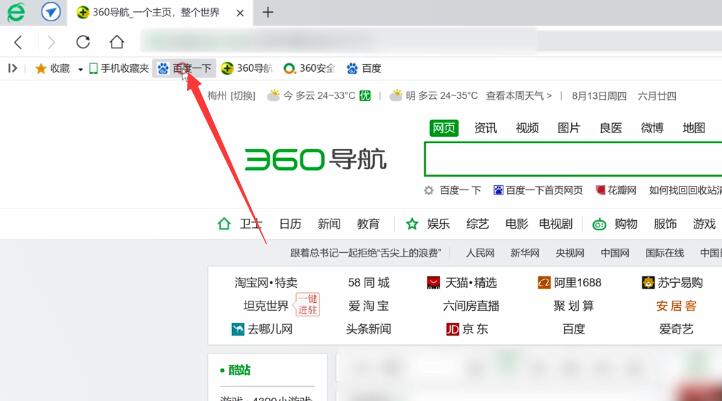Image resolution: width=722 pixels, height=401 pixels.
Task: Open the 电视剧 nav link
Action: pyautogui.click(x=556, y=224)
